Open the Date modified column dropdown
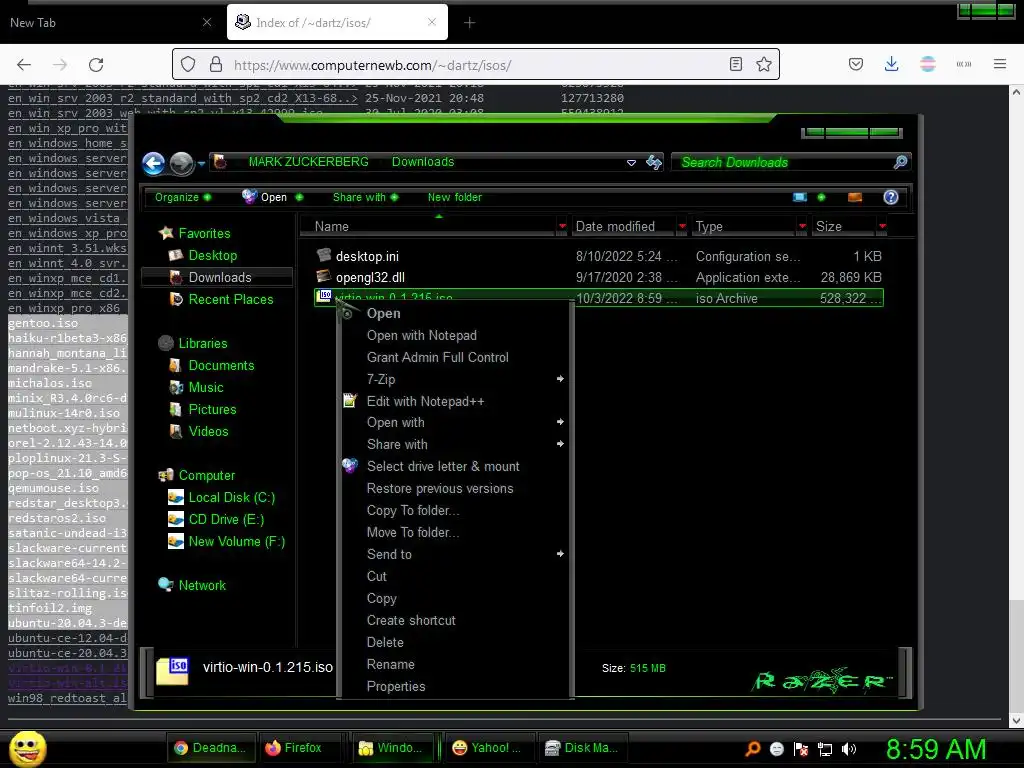Screen dimensions: 1024x768 682,227
